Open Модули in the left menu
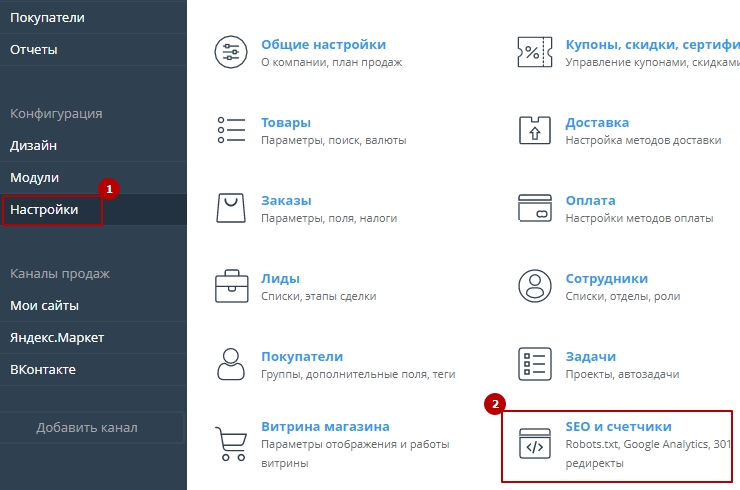The image size is (740, 490). coord(35,177)
